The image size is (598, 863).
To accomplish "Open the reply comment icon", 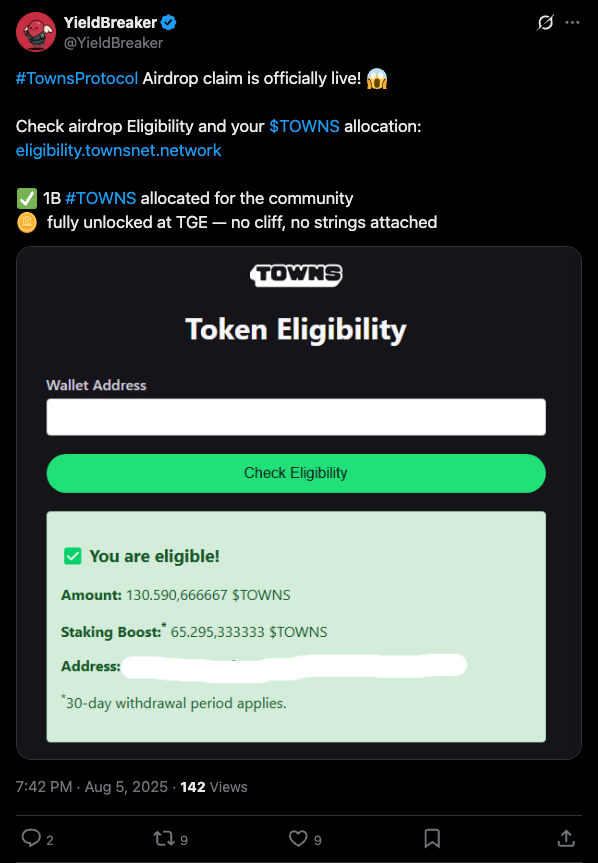I will click(x=31, y=838).
